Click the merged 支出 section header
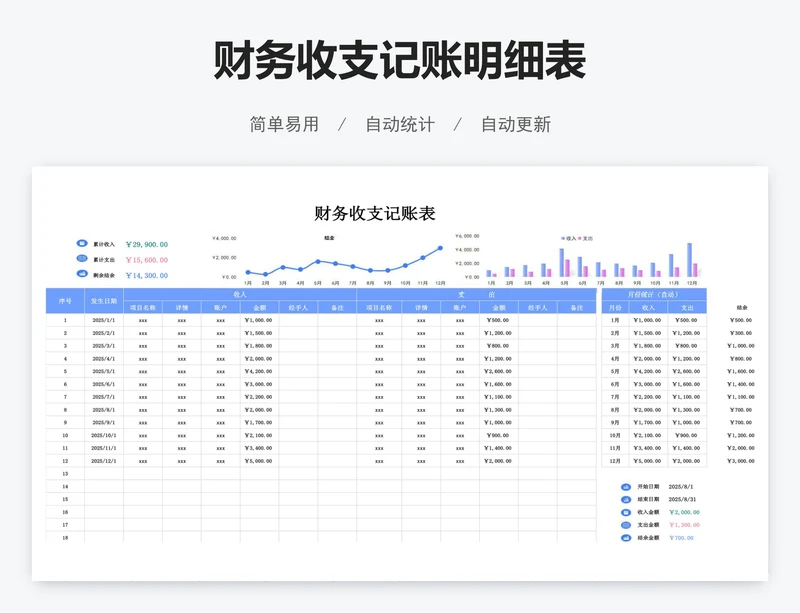800x613 pixels. 477,295
